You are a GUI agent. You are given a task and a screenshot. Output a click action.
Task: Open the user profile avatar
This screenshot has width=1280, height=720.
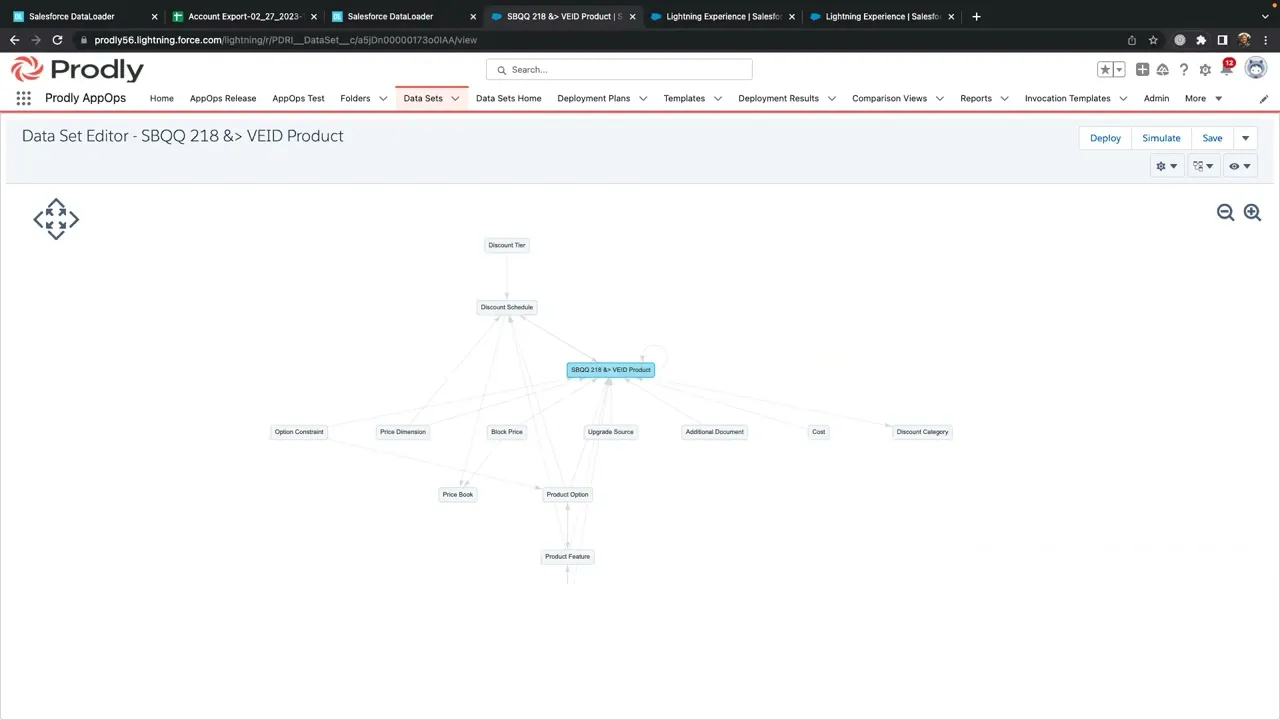(1255, 69)
